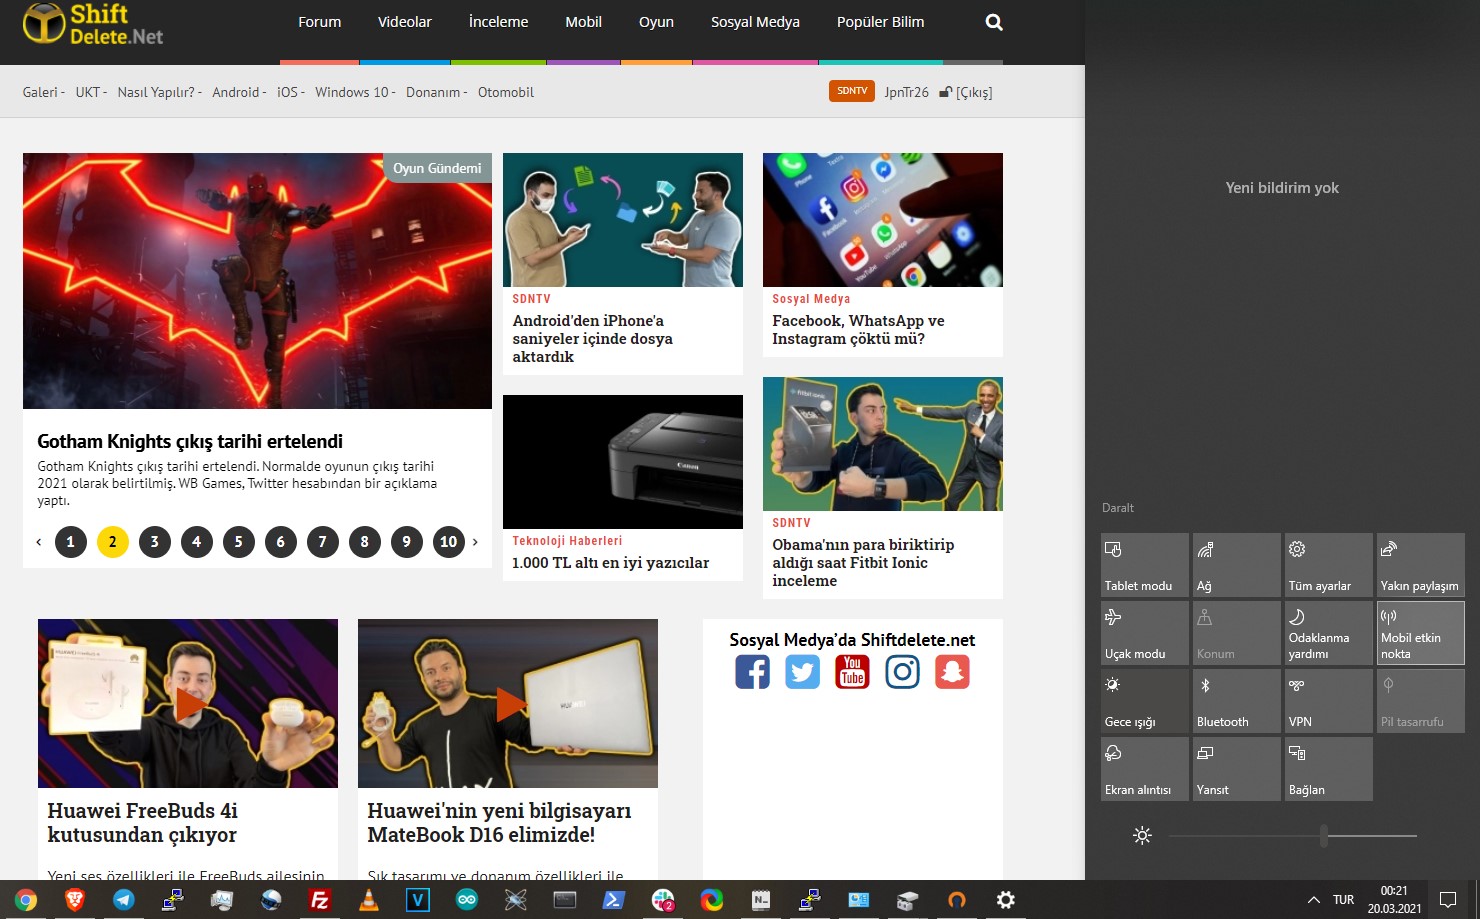This screenshot has height=919, width=1480.
Task: Click the search magnifier icon in header
Action: point(993,22)
